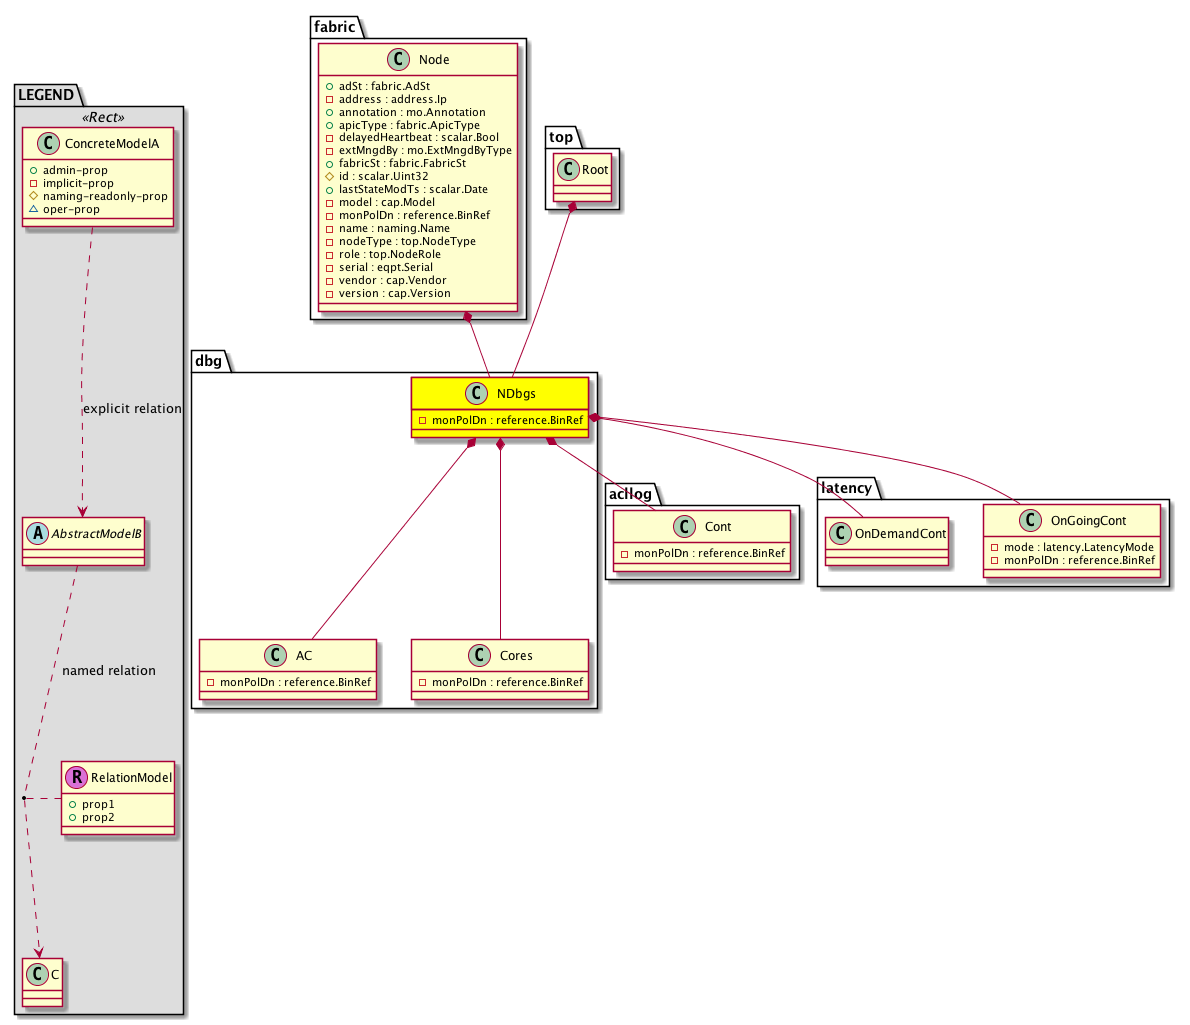The height and width of the screenshot is (1025, 1190).
Task: Select the fabric package tab
Action: point(334,27)
